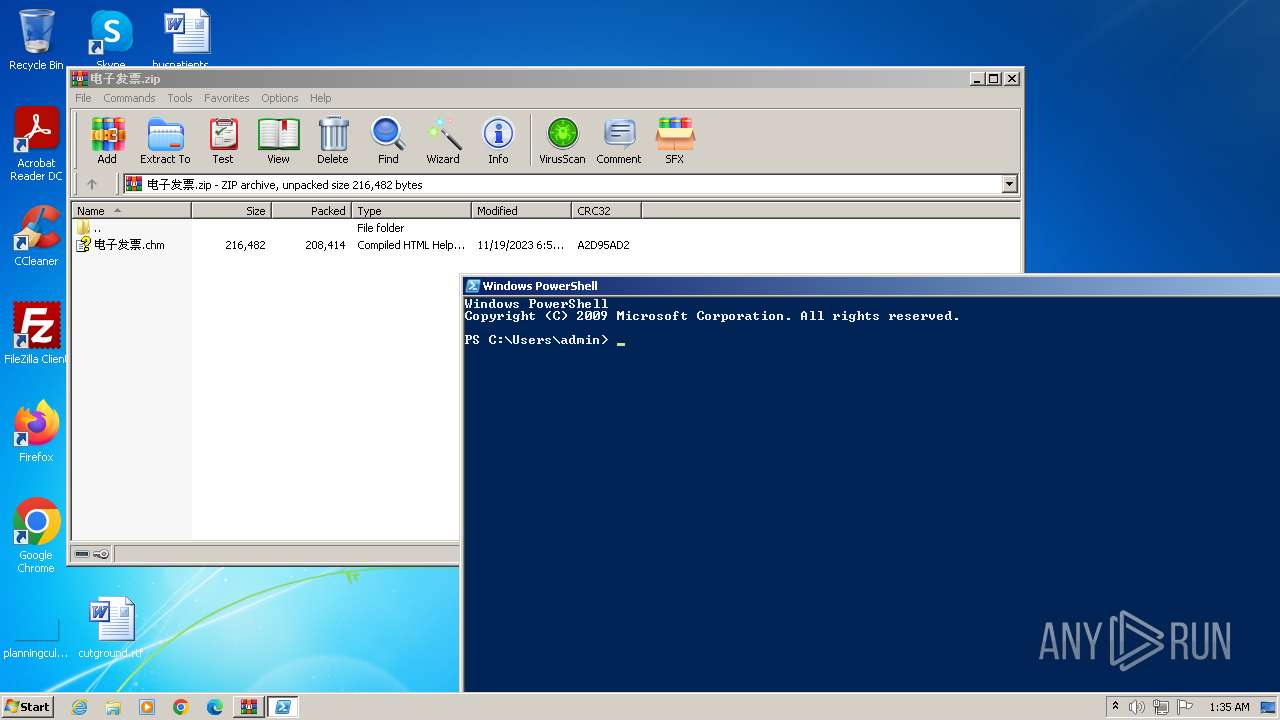Open the File menu in WinRAR
Viewport: 1280px width, 720px height.
(x=83, y=98)
